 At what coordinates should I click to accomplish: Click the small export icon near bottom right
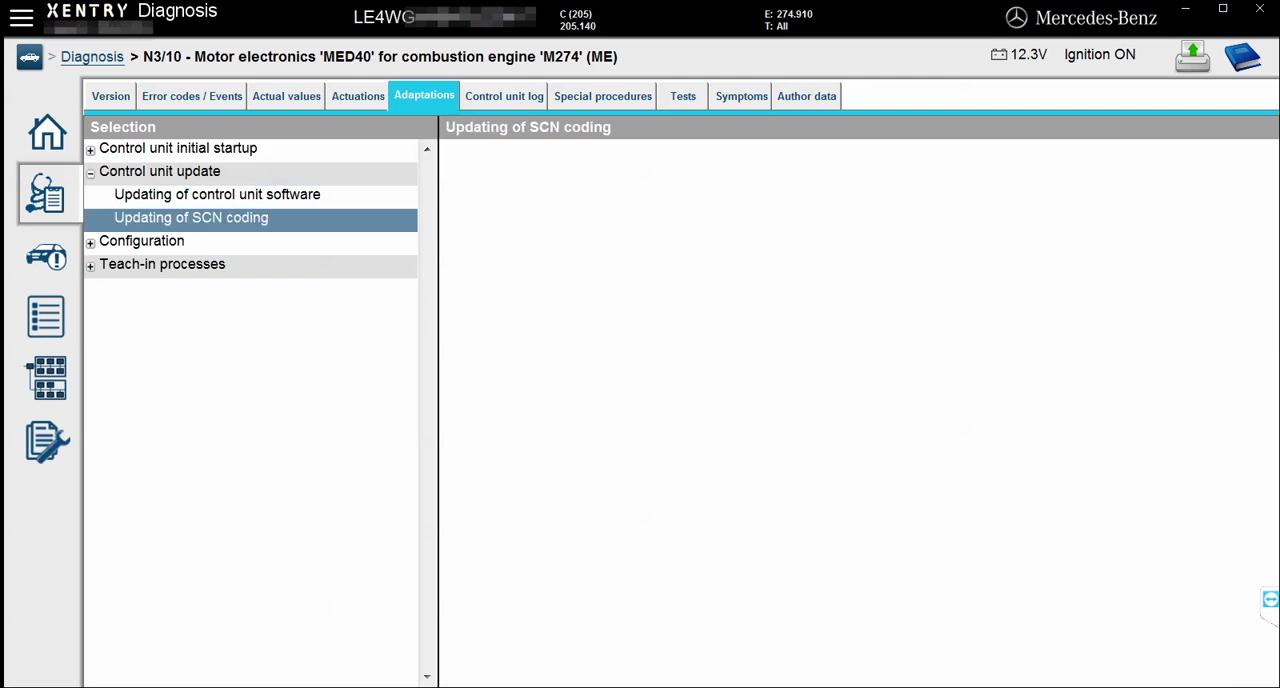(1269, 599)
